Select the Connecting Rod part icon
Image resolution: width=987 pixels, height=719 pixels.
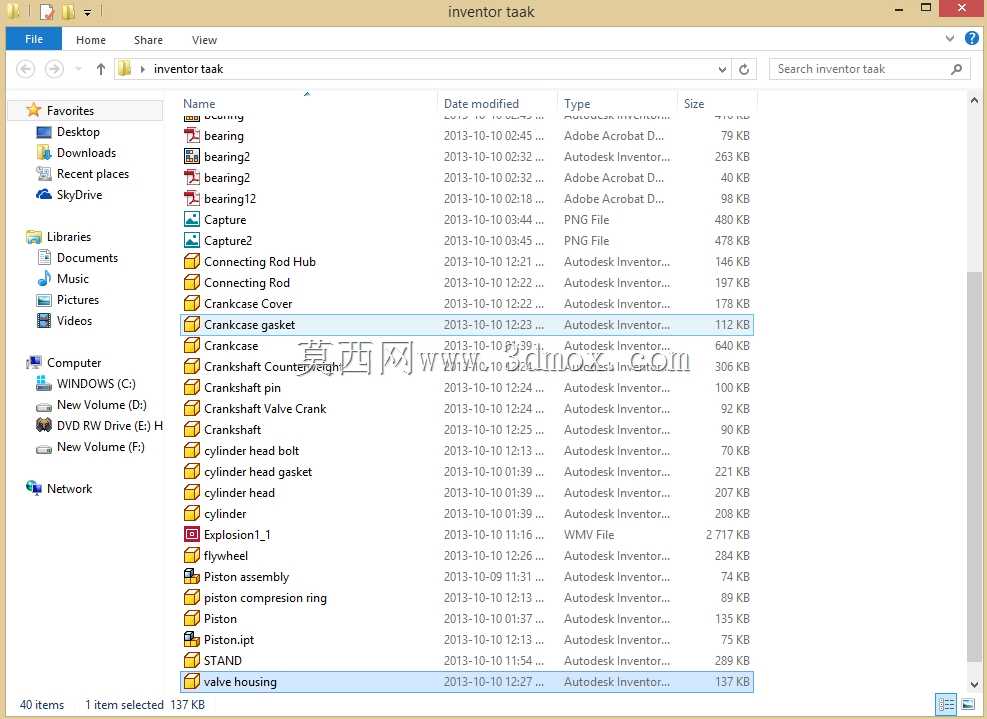[x=191, y=282]
